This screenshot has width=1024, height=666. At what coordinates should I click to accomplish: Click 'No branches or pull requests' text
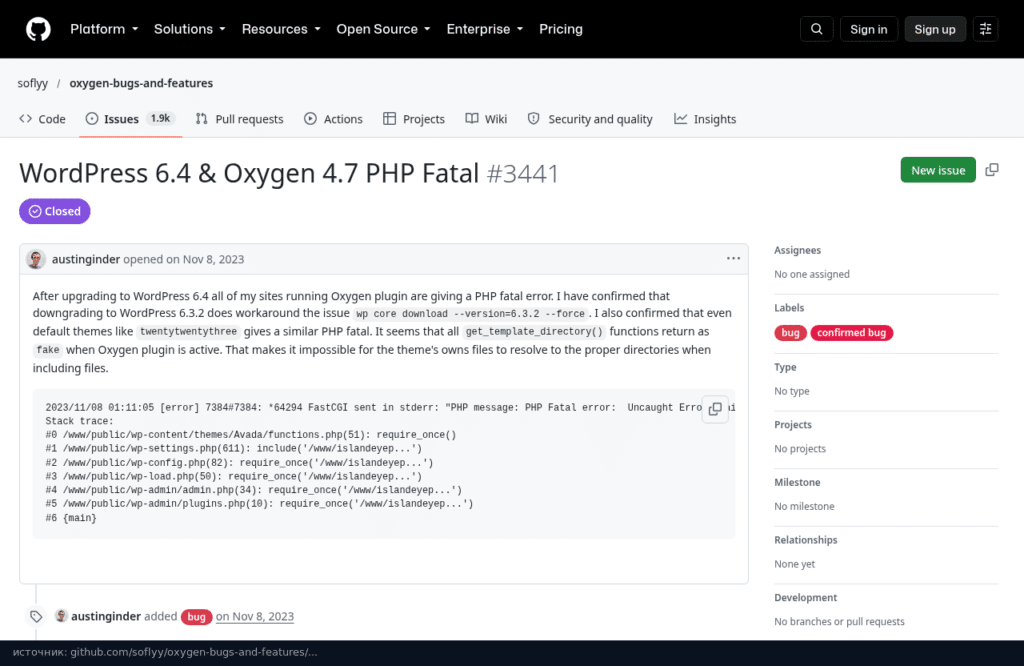click(839, 622)
